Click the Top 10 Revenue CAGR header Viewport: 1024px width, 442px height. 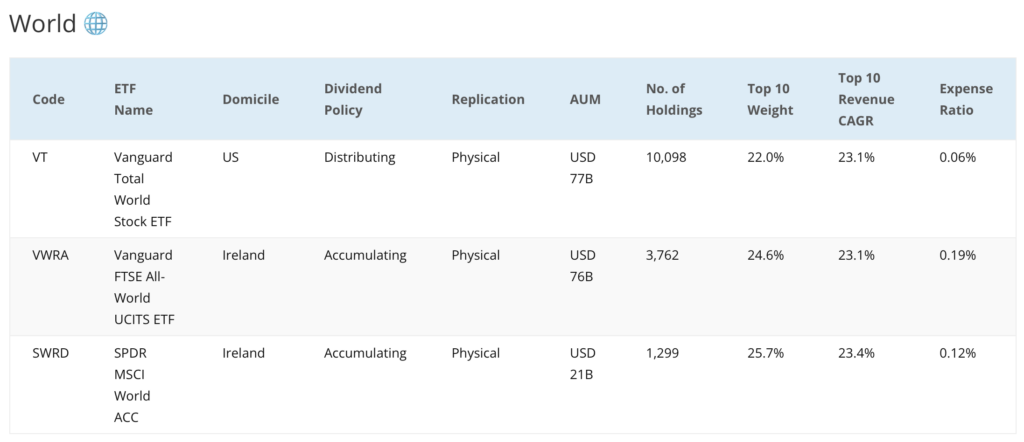(x=867, y=99)
